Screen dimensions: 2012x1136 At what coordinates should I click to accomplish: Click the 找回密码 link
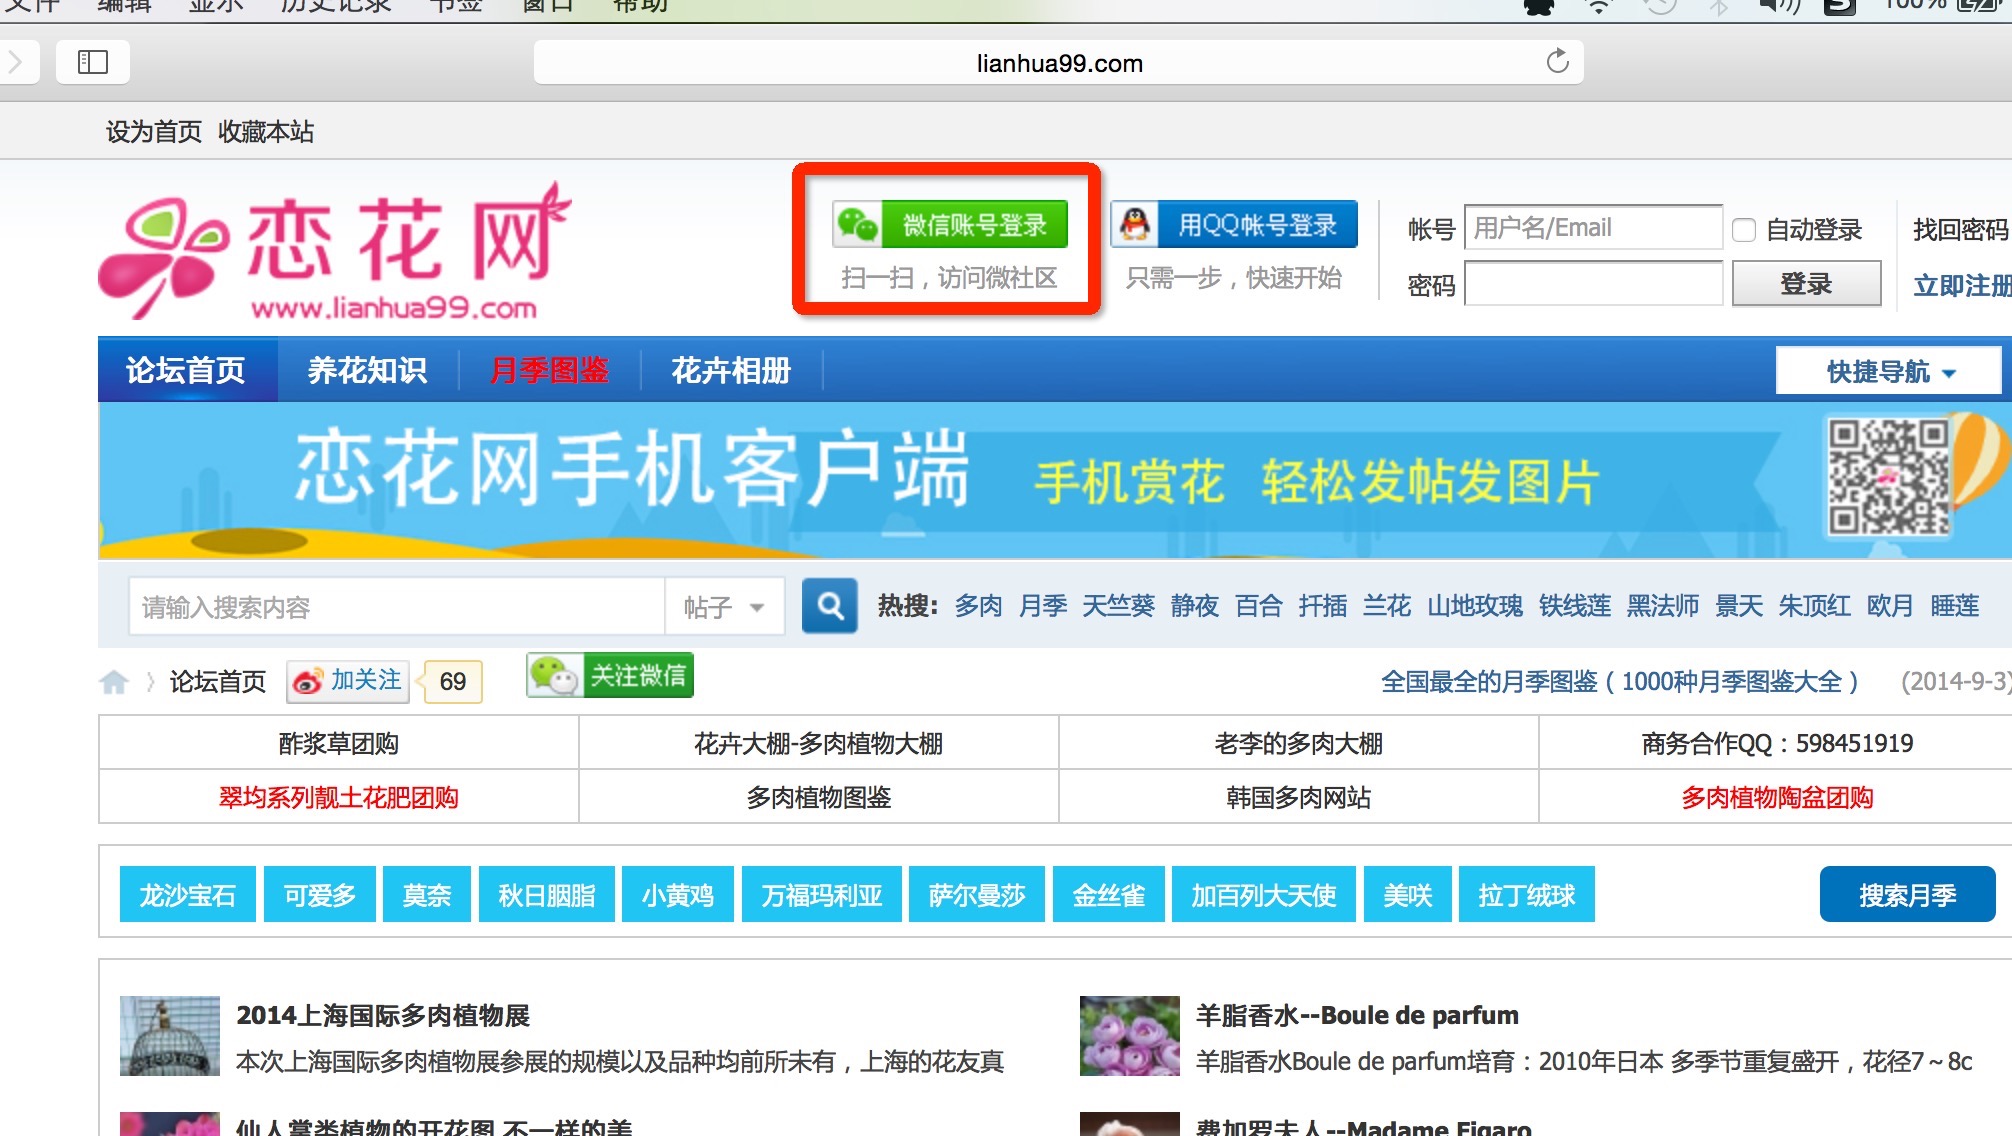click(1960, 230)
